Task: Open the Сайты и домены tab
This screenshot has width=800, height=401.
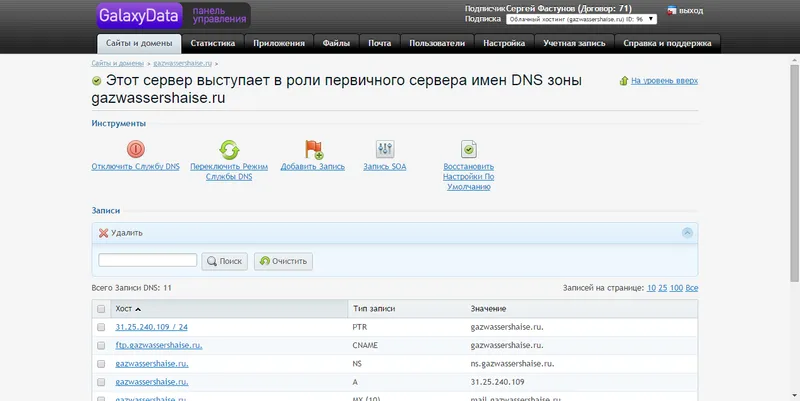Action: coord(139,43)
